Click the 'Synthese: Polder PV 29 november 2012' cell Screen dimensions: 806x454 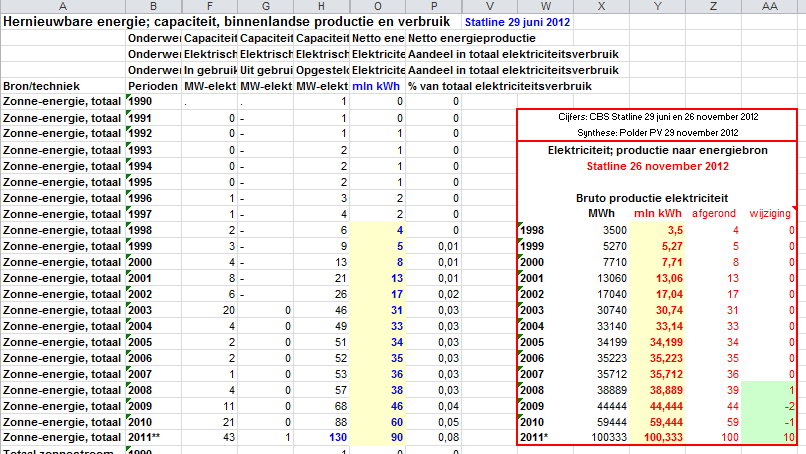(x=656, y=132)
